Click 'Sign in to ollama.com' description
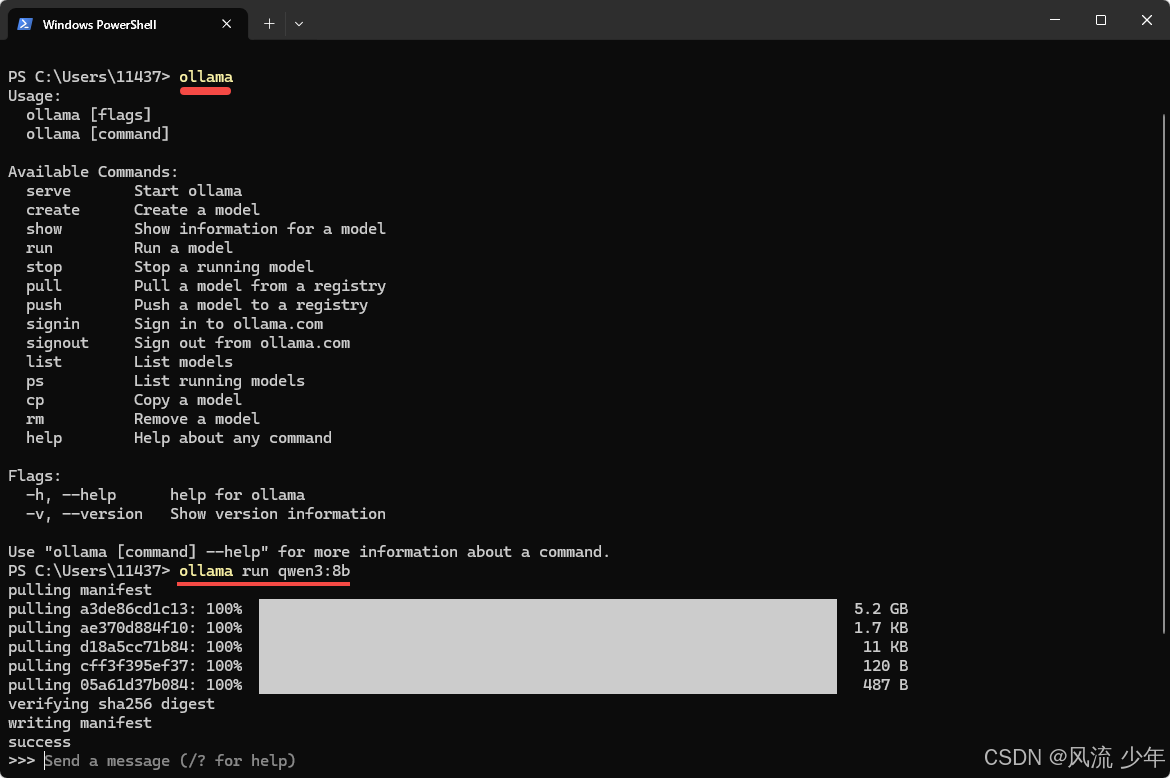 [228, 324]
